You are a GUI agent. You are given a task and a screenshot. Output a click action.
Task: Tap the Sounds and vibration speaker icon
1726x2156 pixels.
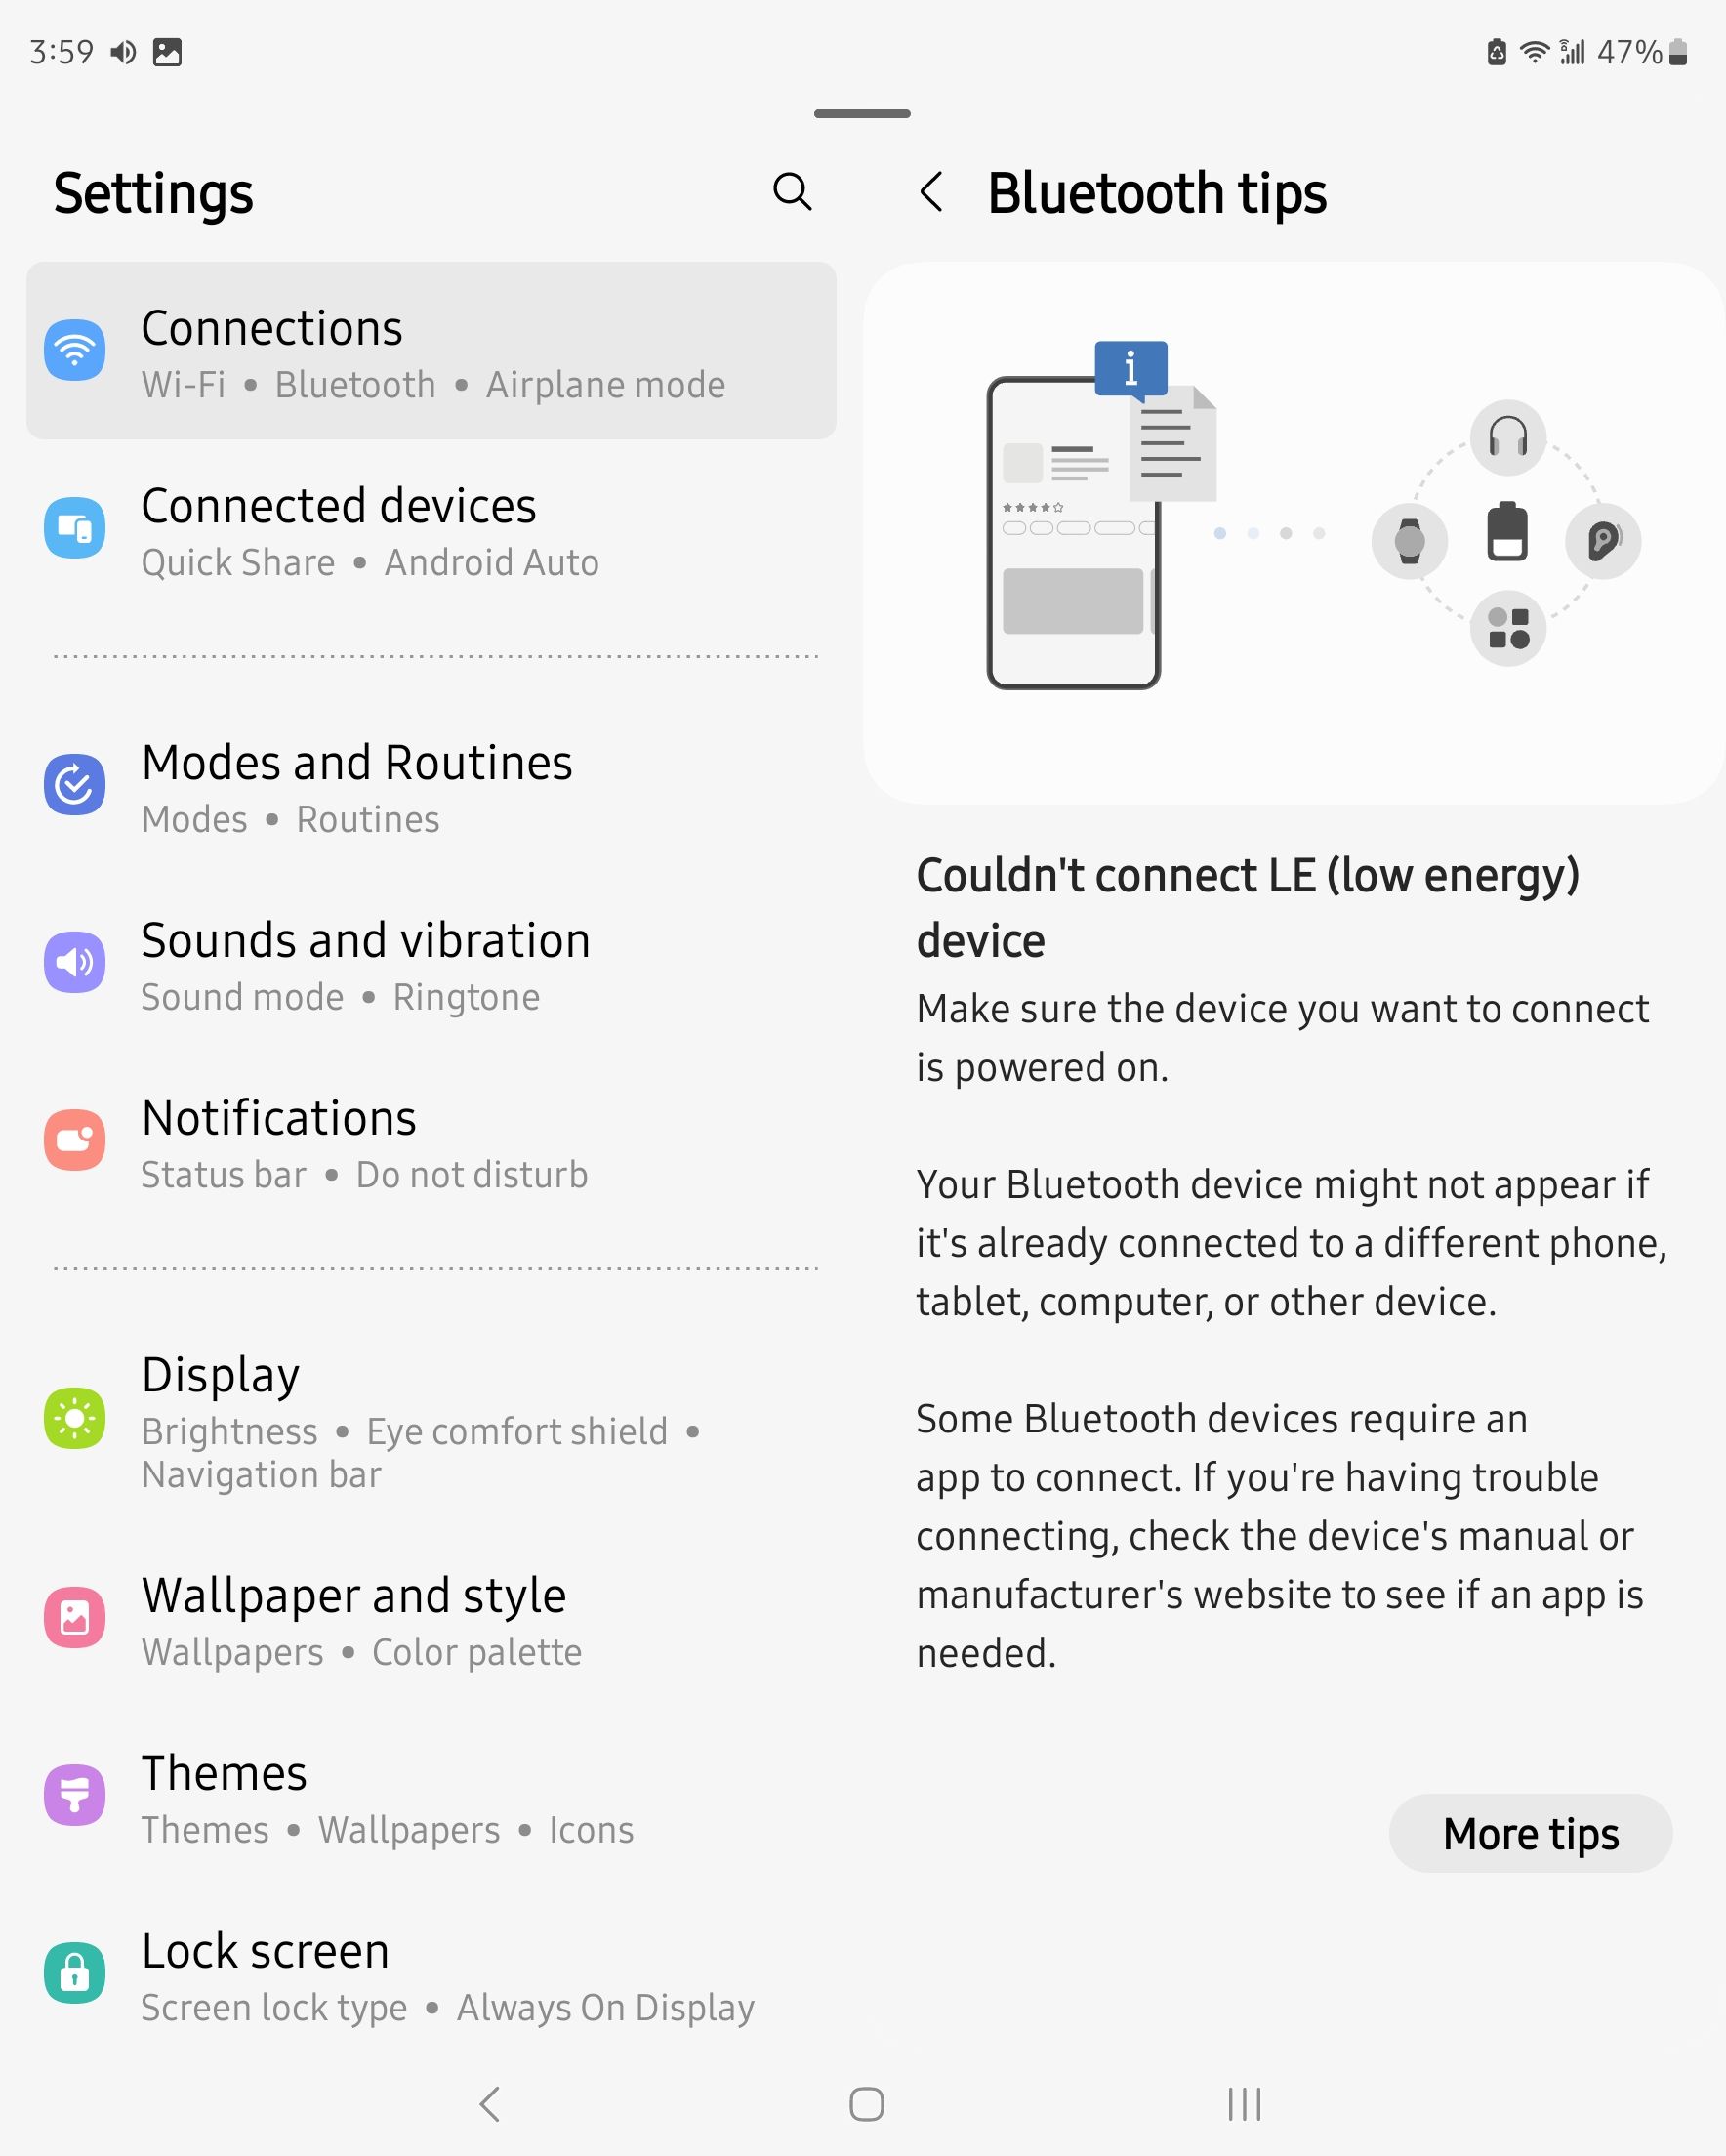tap(75, 962)
